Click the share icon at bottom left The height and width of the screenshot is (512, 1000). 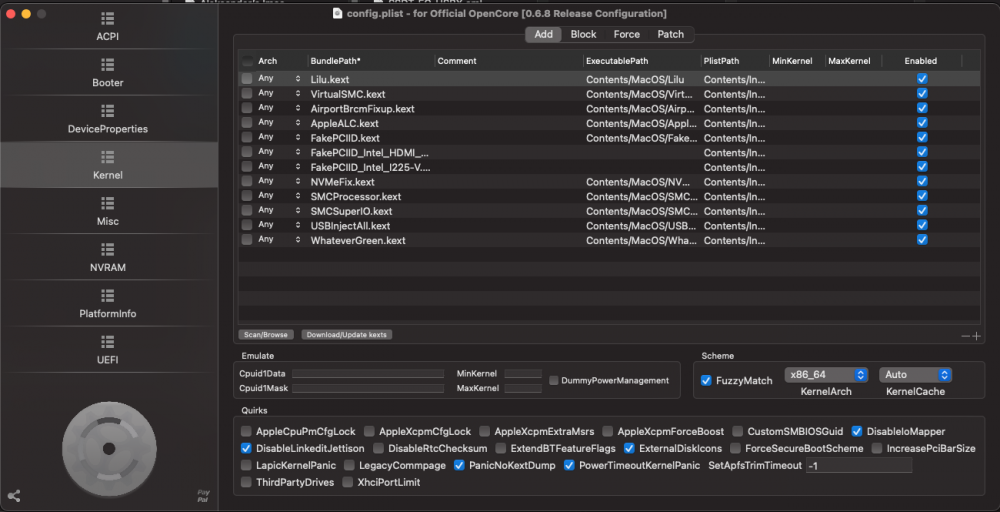[13, 495]
